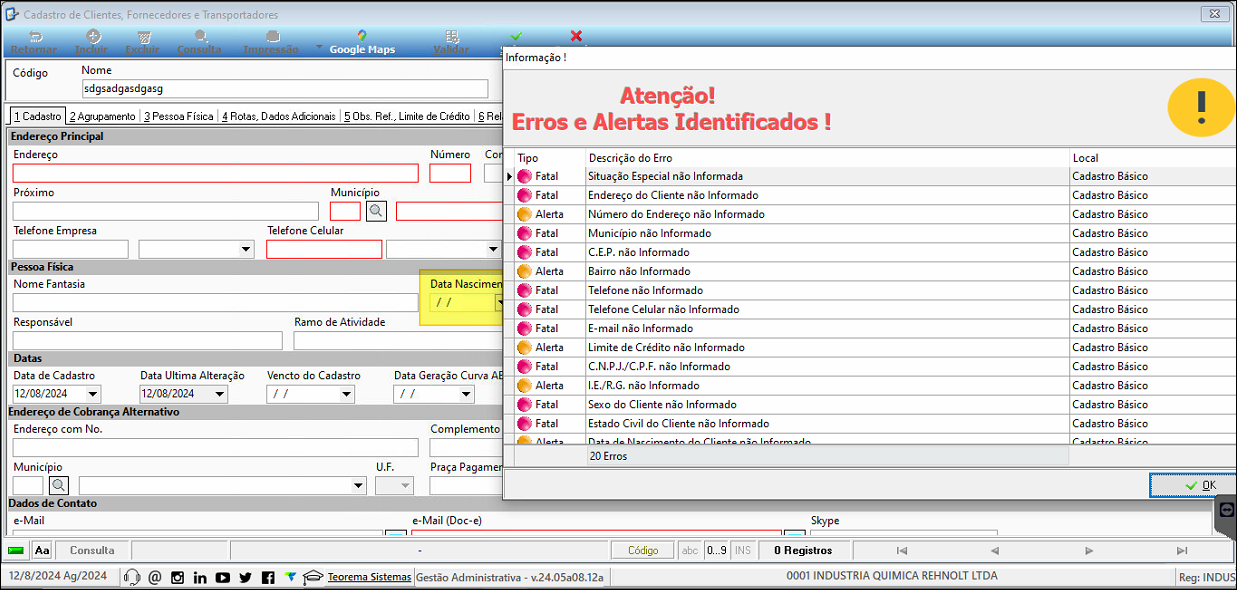Click the graduation cap icon in status bar
Screen dimensions: 1237x590
click(314, 577)
